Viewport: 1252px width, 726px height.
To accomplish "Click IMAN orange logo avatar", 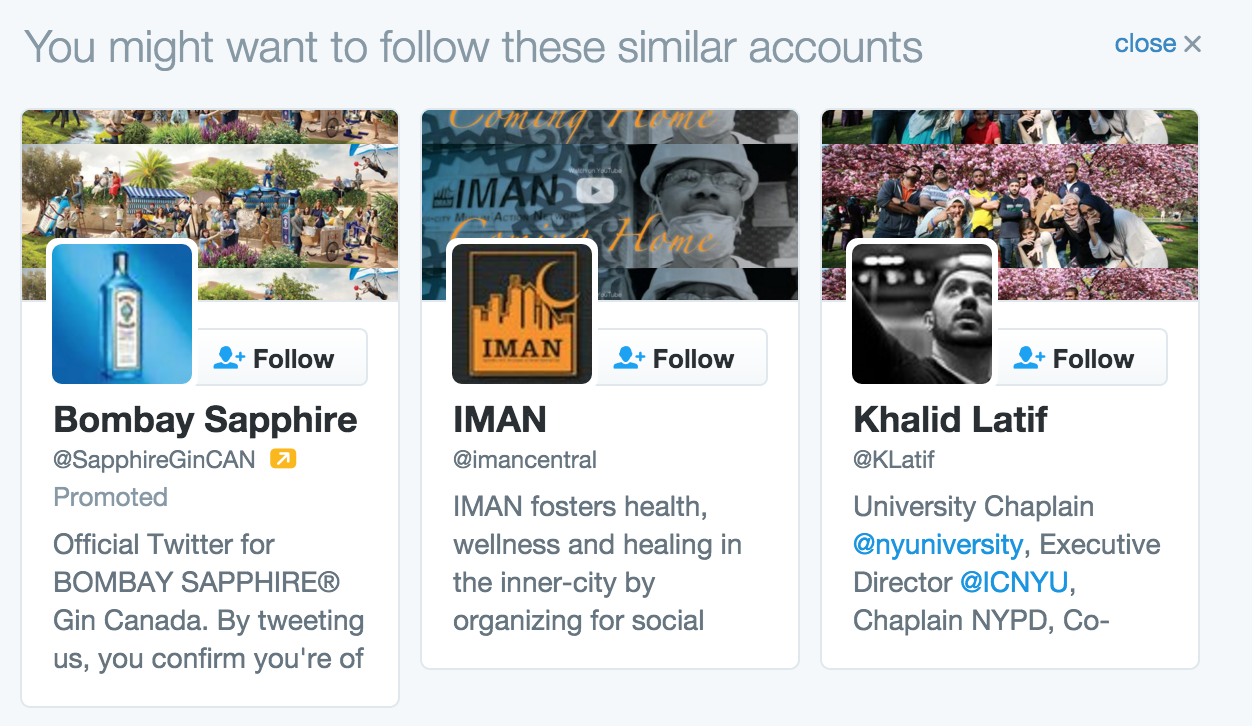I will (x=522, y=313).
